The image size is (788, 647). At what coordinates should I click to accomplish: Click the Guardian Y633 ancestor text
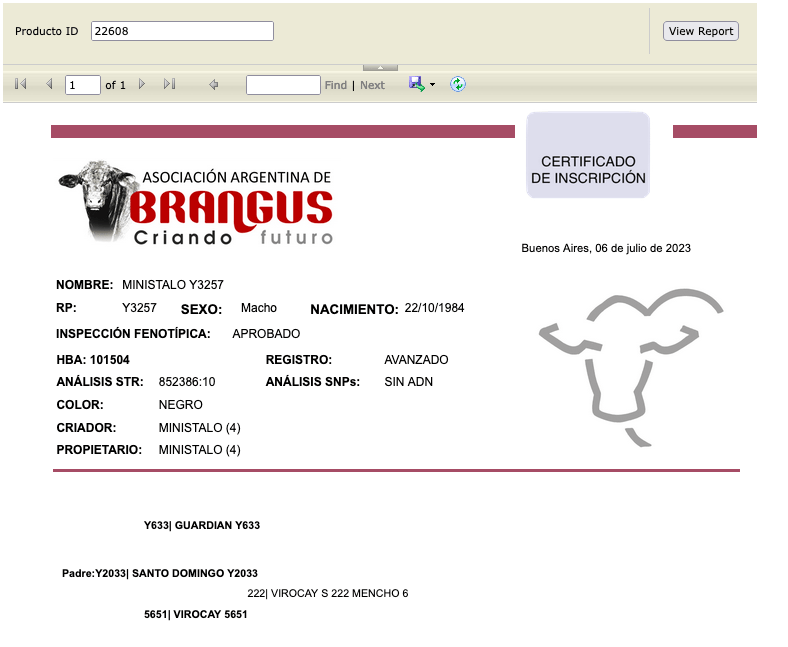click(202, 525)
